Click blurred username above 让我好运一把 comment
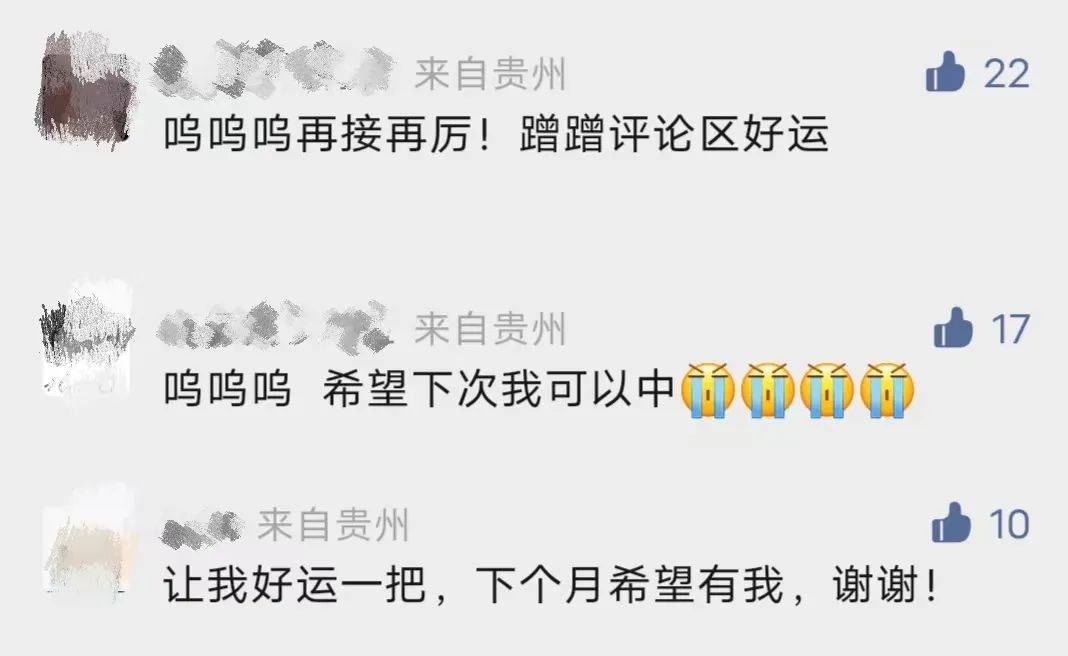Screen dimensions: 1068x656 [x=202, y=527]
